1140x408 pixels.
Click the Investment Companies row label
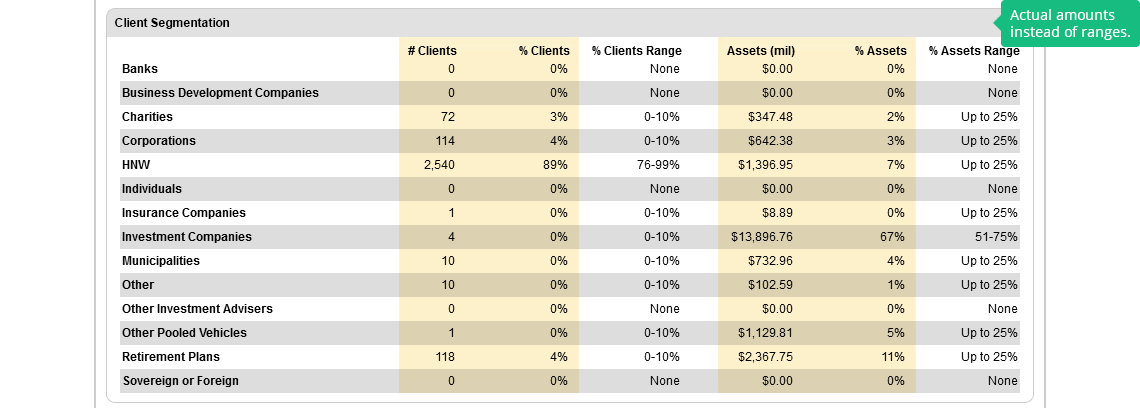coord(186,237)
